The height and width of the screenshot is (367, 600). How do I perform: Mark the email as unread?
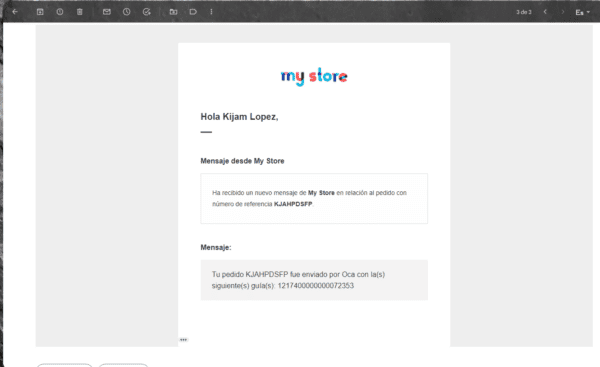pos(107,12)
